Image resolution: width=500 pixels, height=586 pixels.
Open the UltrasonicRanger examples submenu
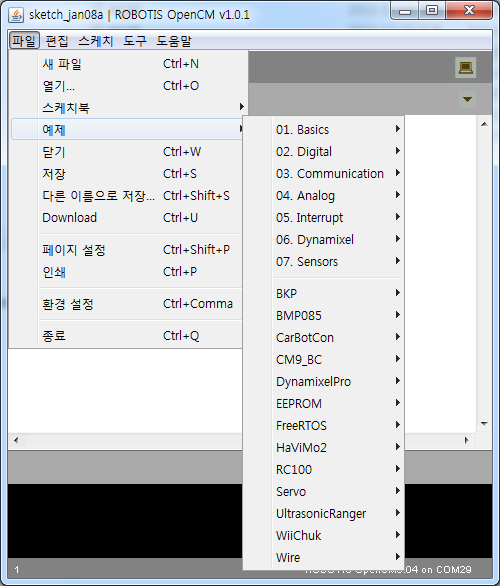tap(324, 513)
